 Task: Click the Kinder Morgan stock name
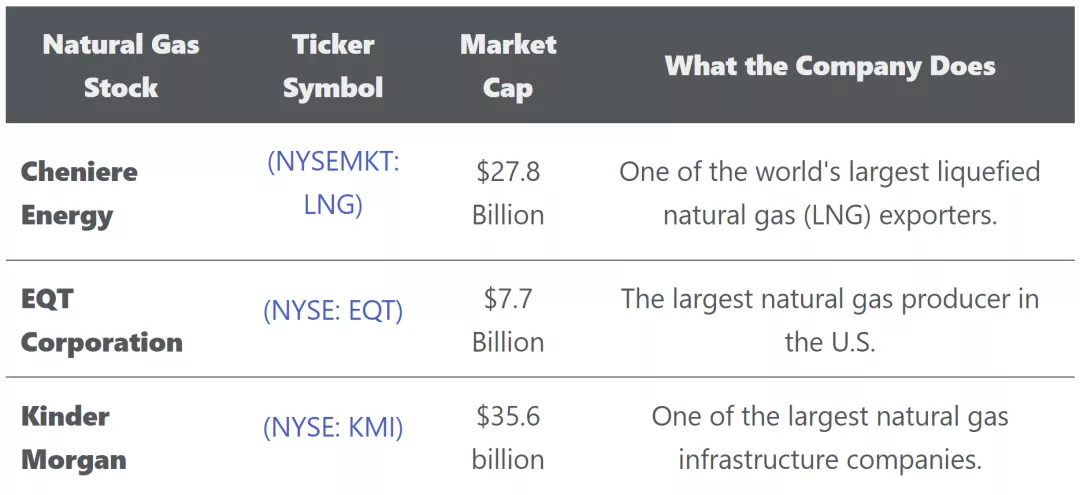click(x=74, y=438)
